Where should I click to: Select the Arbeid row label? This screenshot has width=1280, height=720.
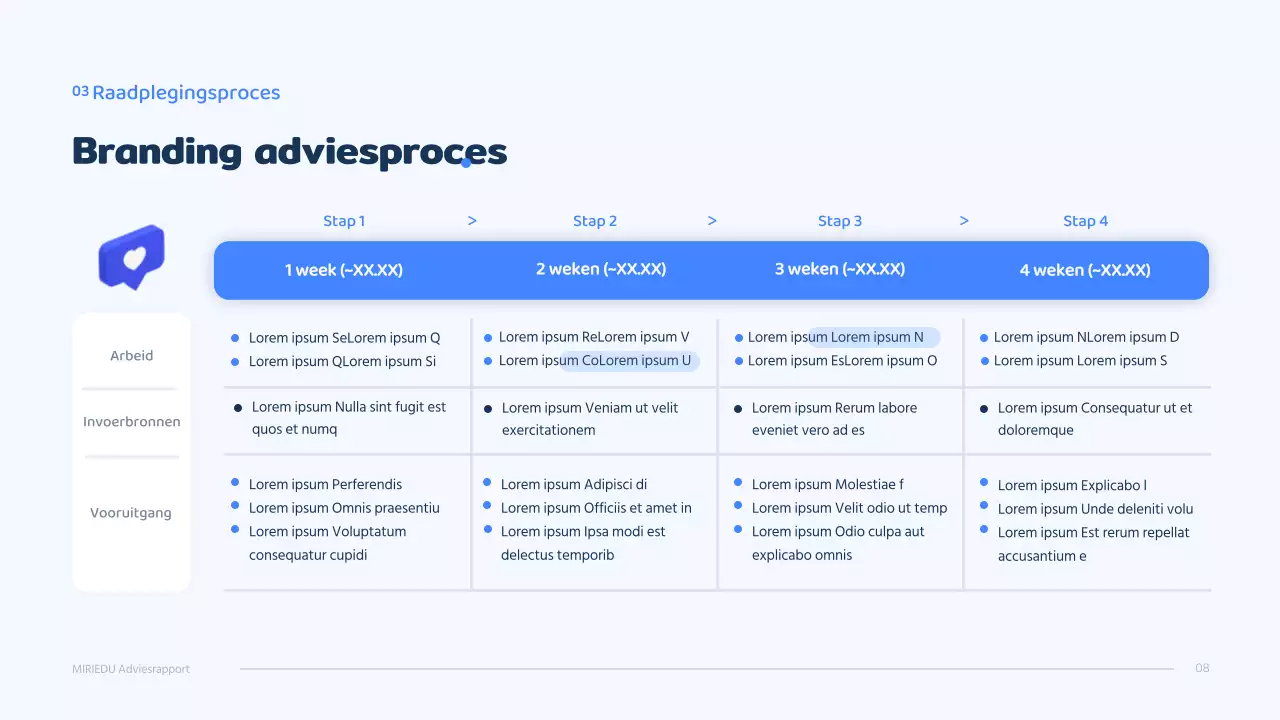[x=132, y=356]
